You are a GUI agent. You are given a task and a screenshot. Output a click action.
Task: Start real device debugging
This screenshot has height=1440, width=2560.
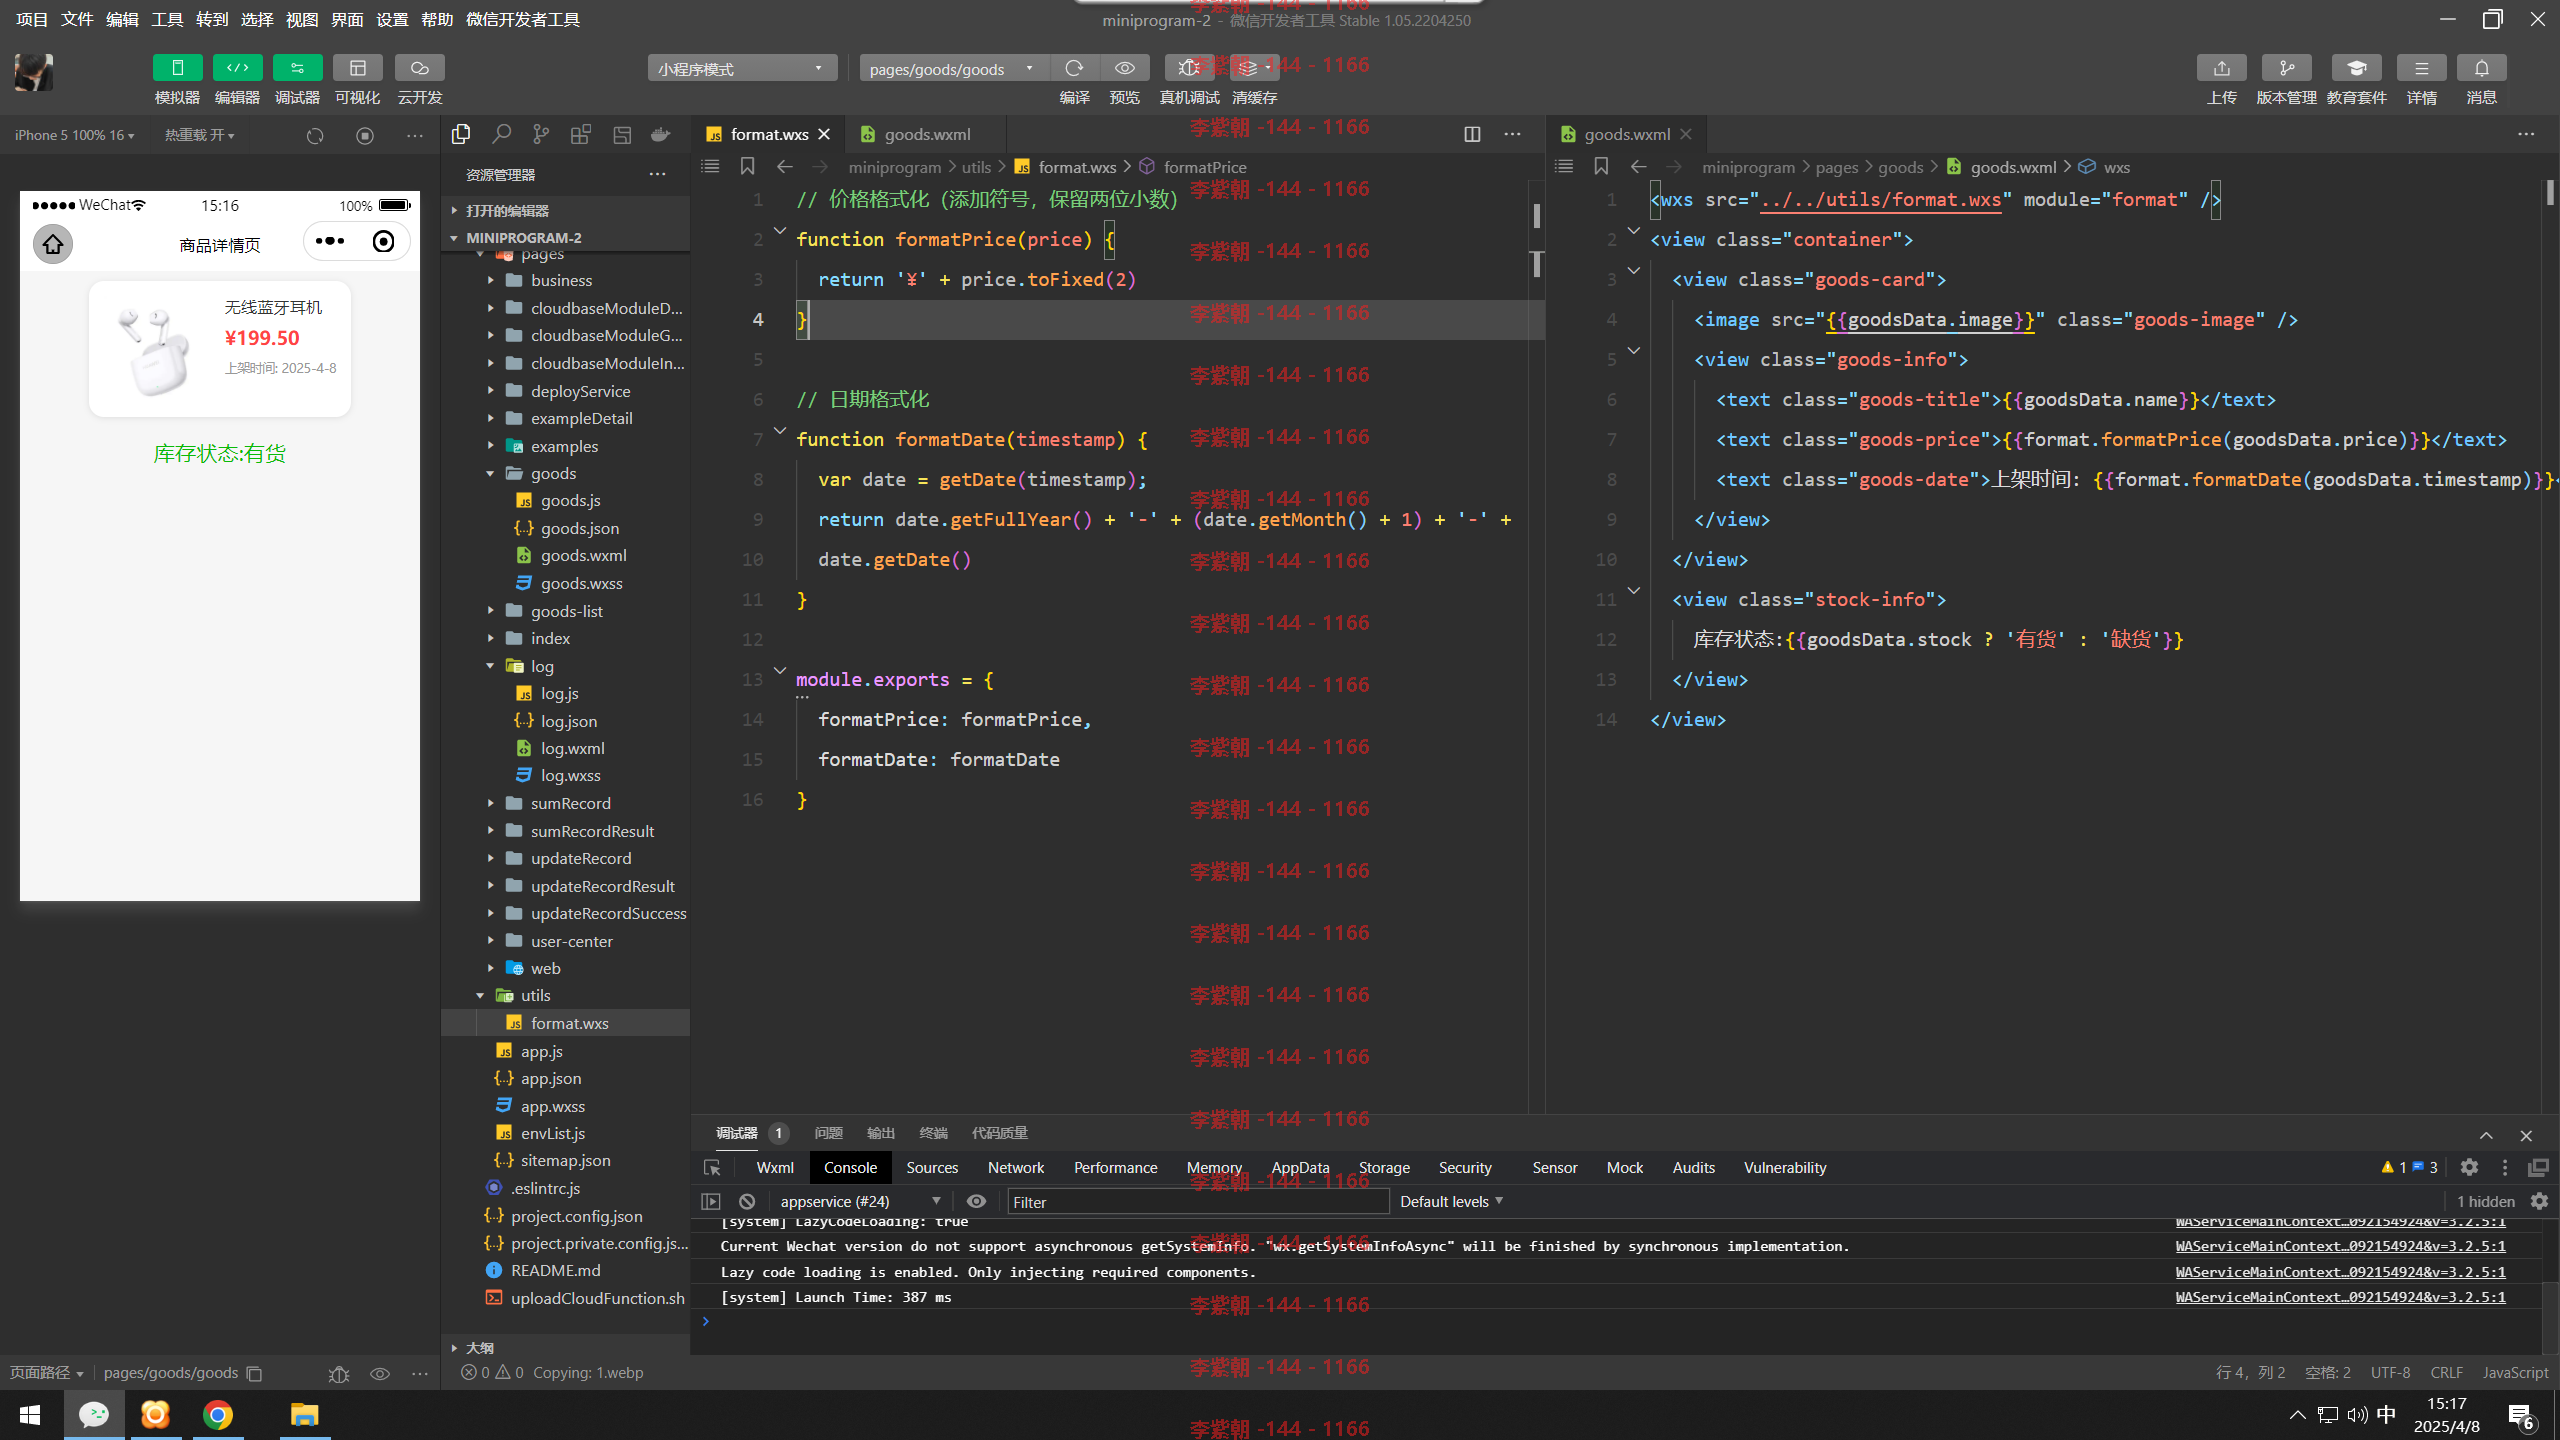coord(1189,68)
